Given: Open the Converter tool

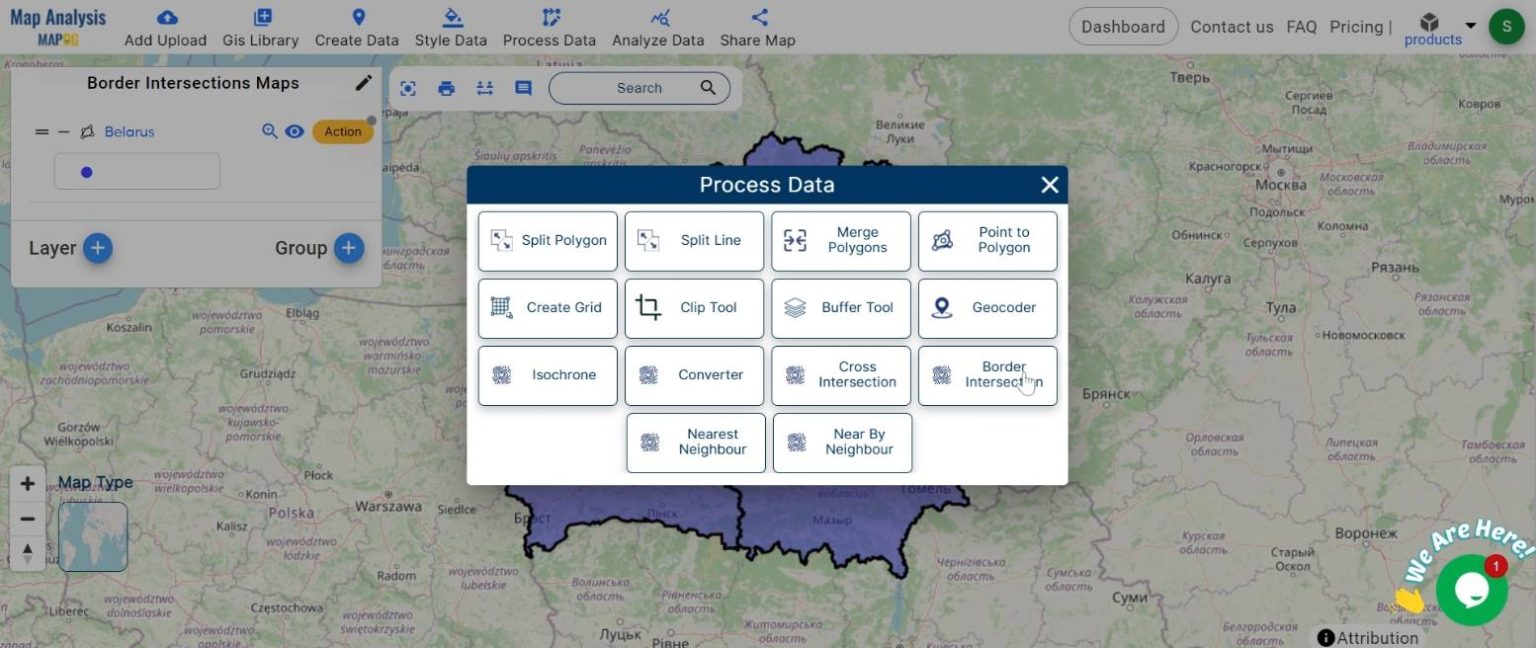Looking at the screenshot, I should (694, 376).
